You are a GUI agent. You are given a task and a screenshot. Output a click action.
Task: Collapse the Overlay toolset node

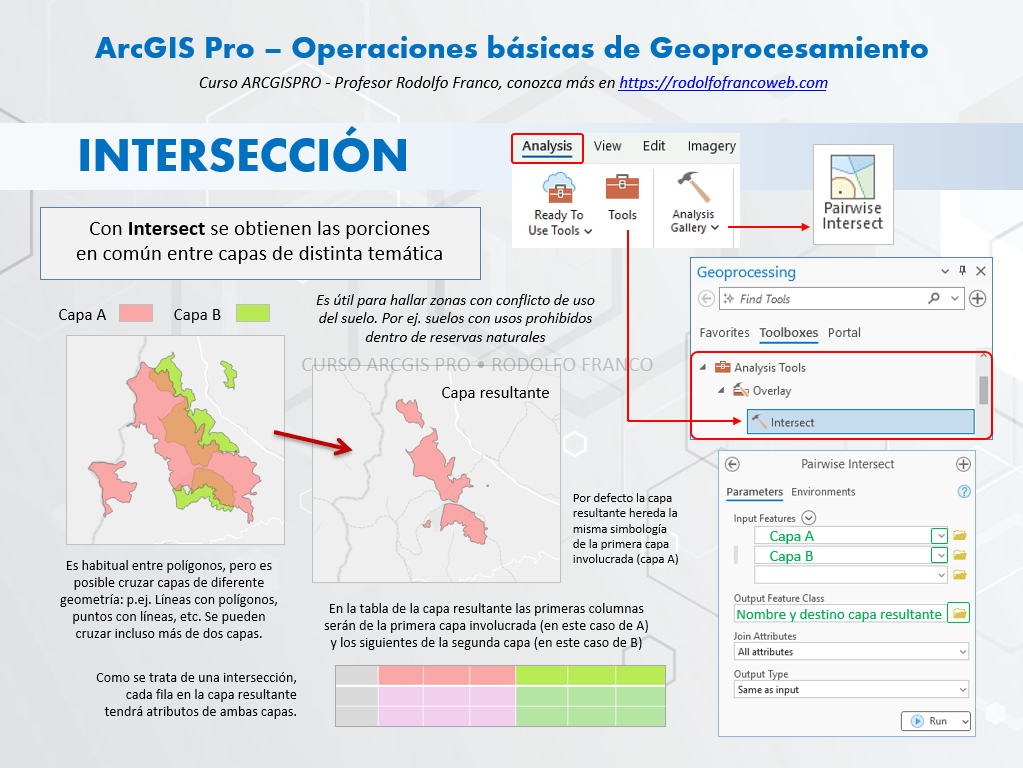(720, 391)
